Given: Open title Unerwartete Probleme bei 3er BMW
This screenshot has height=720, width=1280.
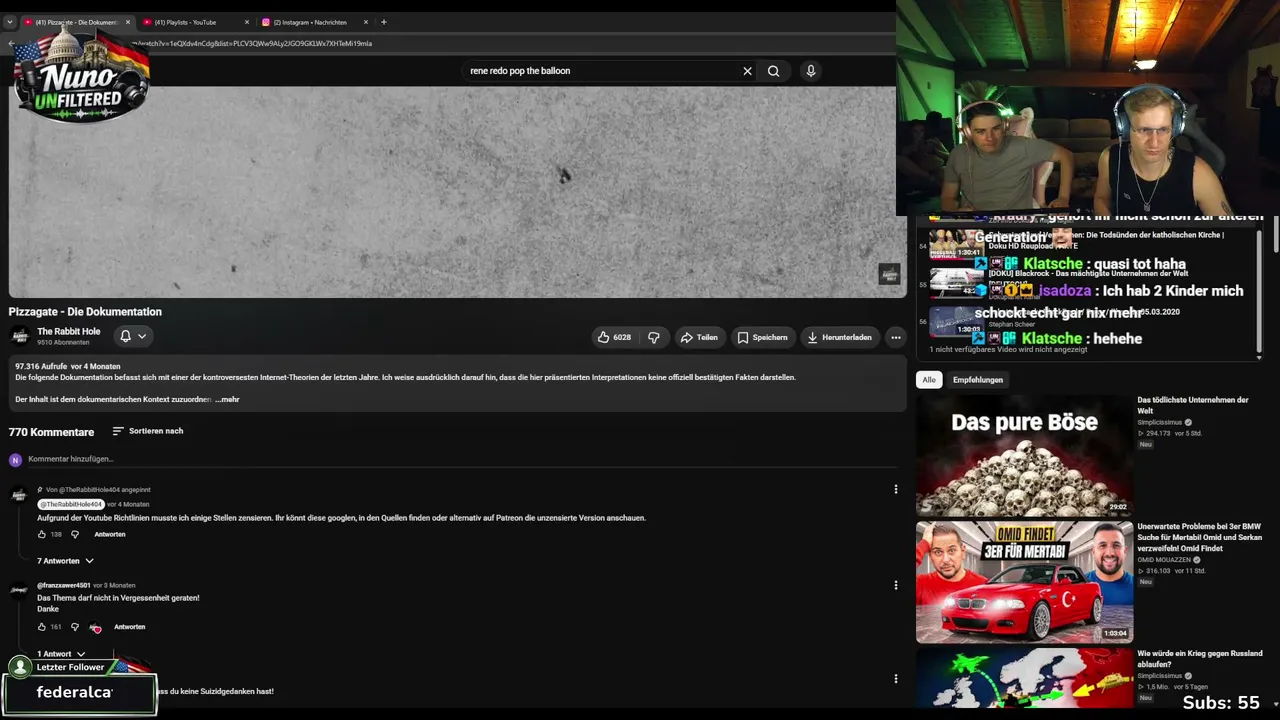Looking at the screenshot, I should pos(1200,537).
